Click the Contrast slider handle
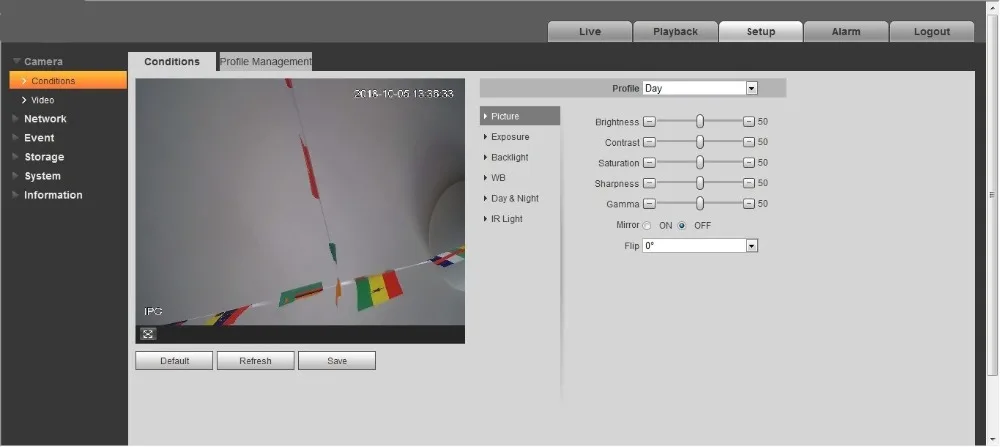1000x447 pixels. [x=700, y=142]
